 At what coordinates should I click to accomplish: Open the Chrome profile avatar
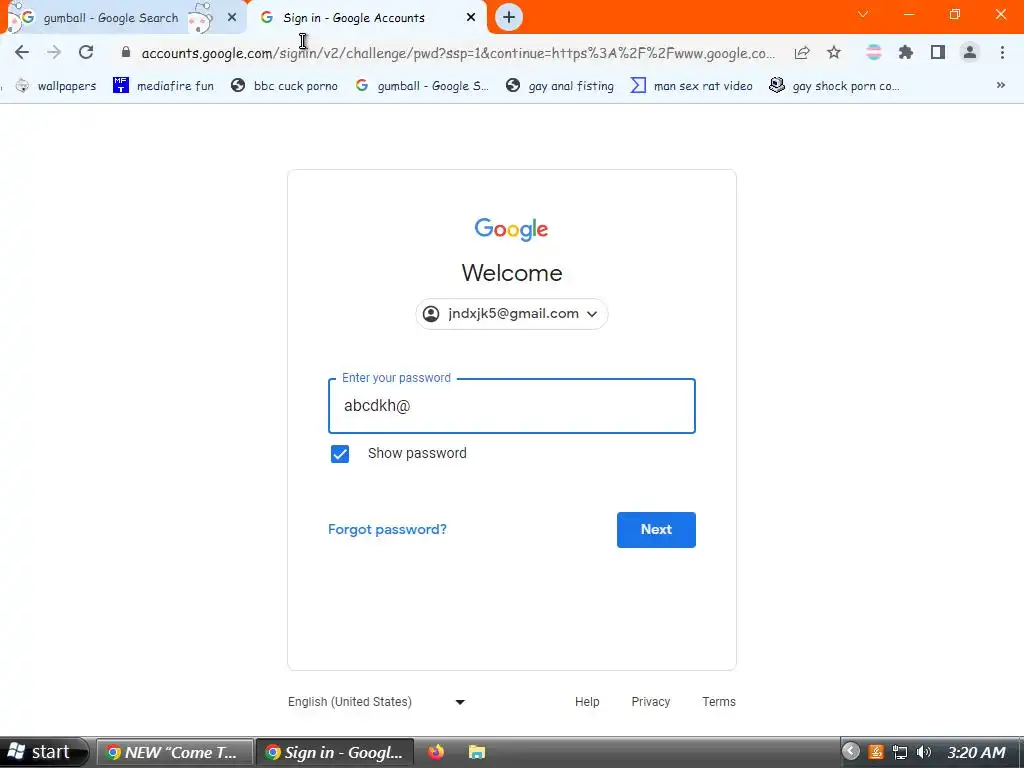(x=970, y=52)
